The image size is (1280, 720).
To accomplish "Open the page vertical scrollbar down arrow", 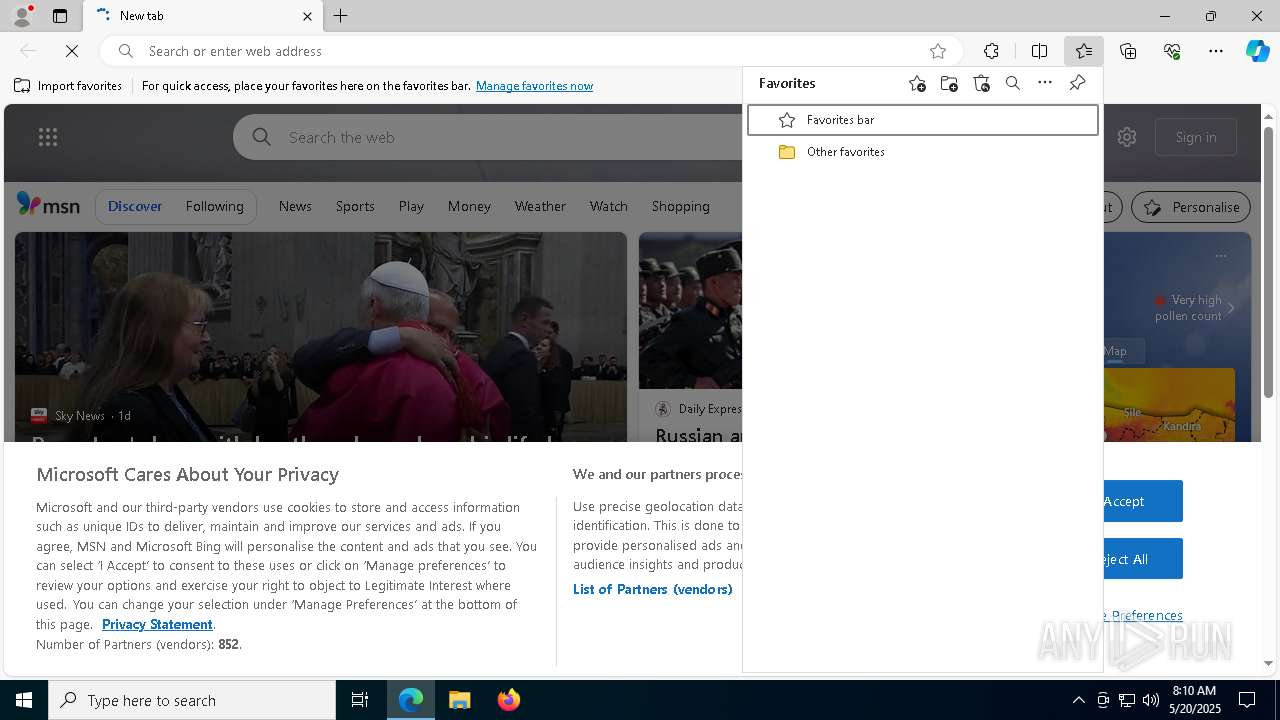I will click(1269, 662).
